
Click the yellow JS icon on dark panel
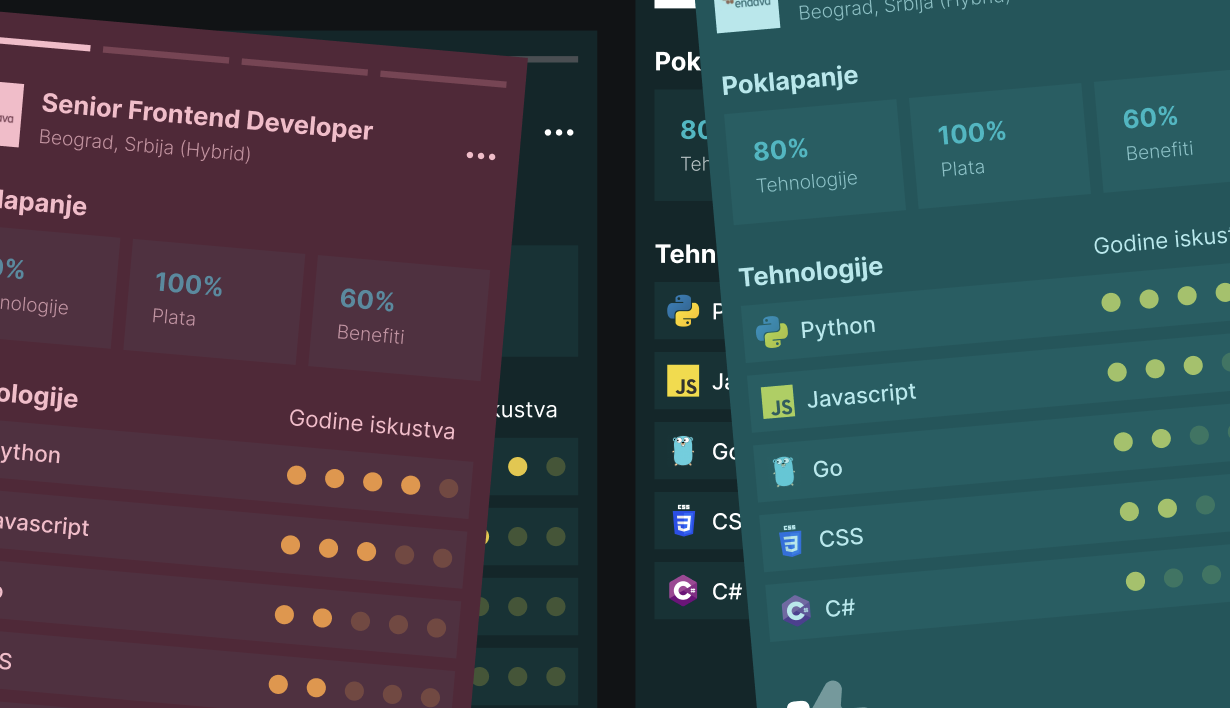tap(683, 381)
